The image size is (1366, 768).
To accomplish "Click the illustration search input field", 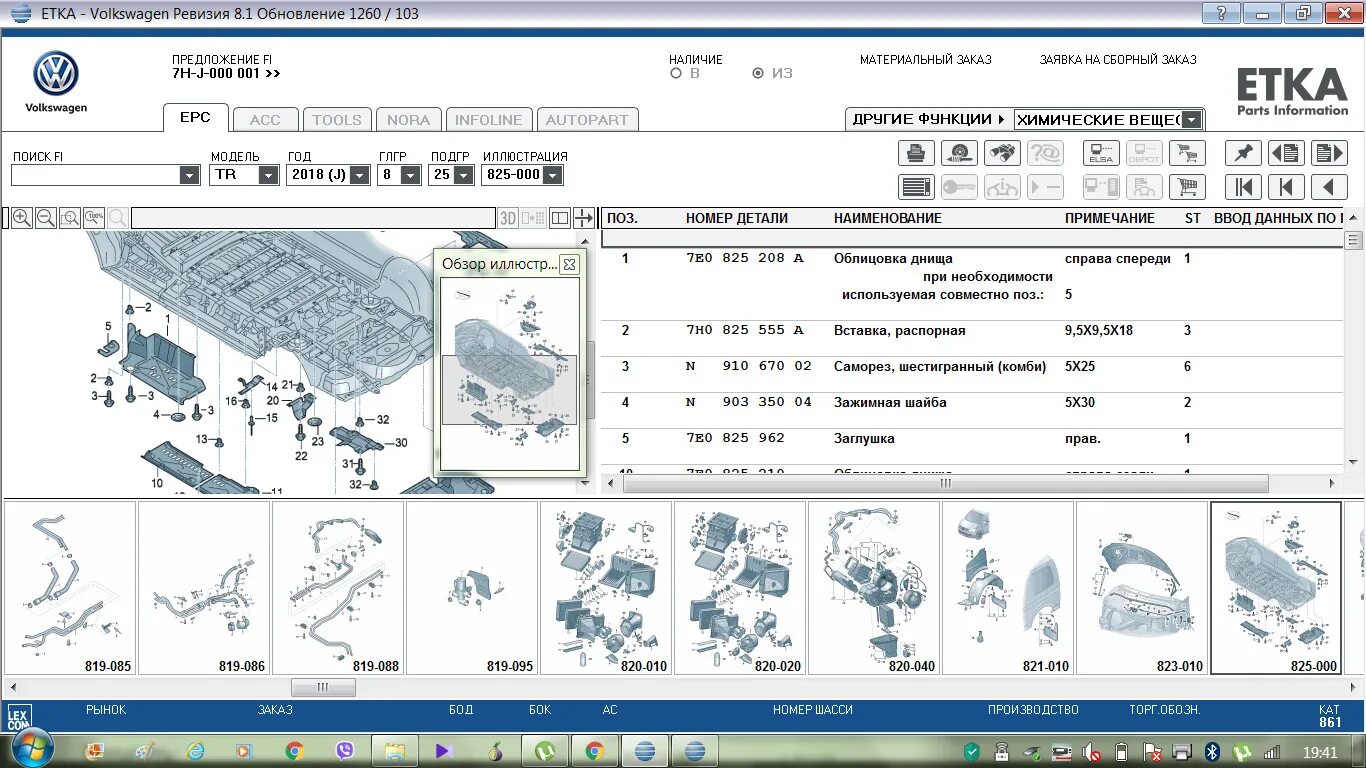I will click(x=313, y=218).
